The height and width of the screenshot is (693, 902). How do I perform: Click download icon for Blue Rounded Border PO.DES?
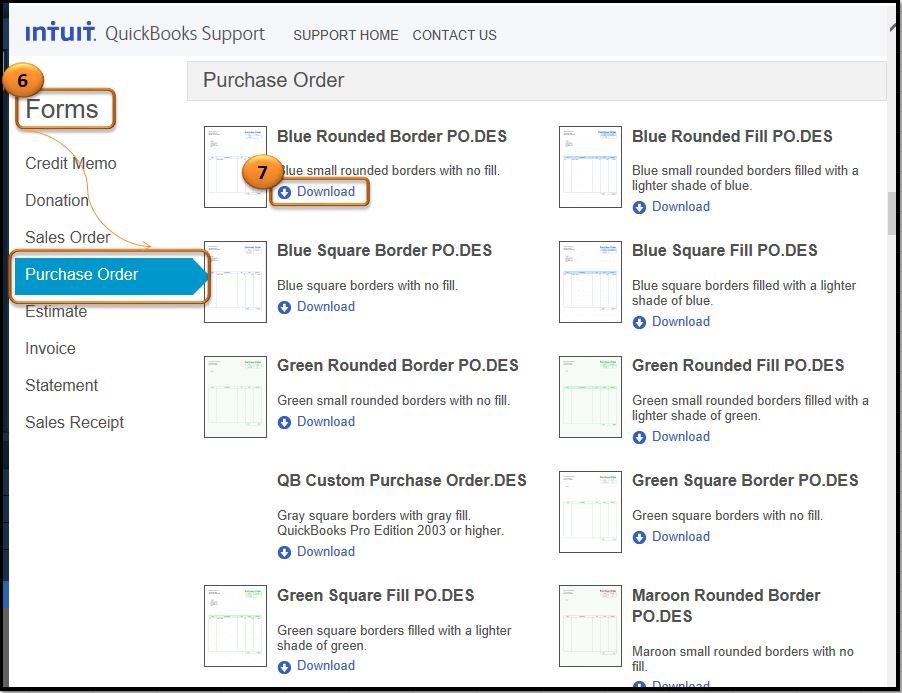point(284,193)
